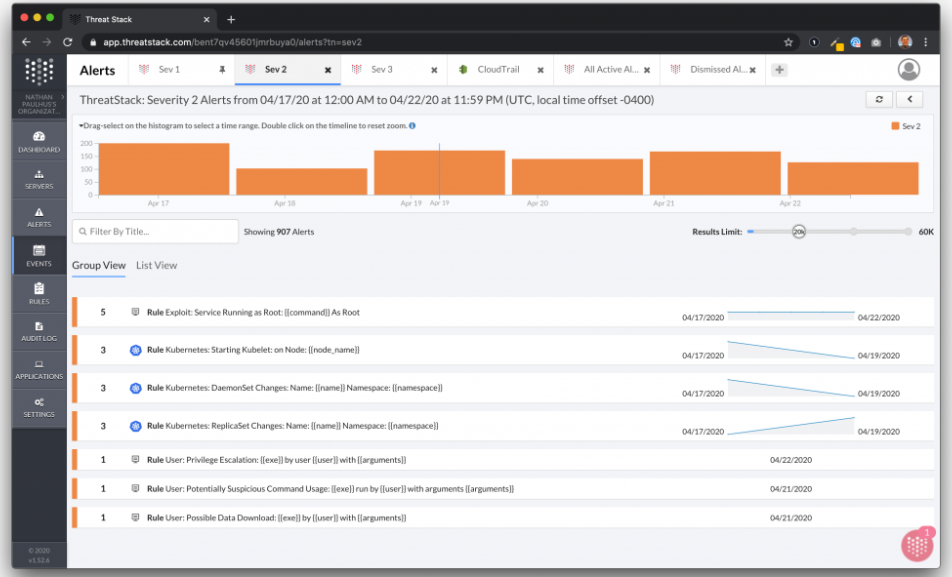Adjust the Results Limit slider handle
Screen dimensions: 952x577
click(799, 231)
